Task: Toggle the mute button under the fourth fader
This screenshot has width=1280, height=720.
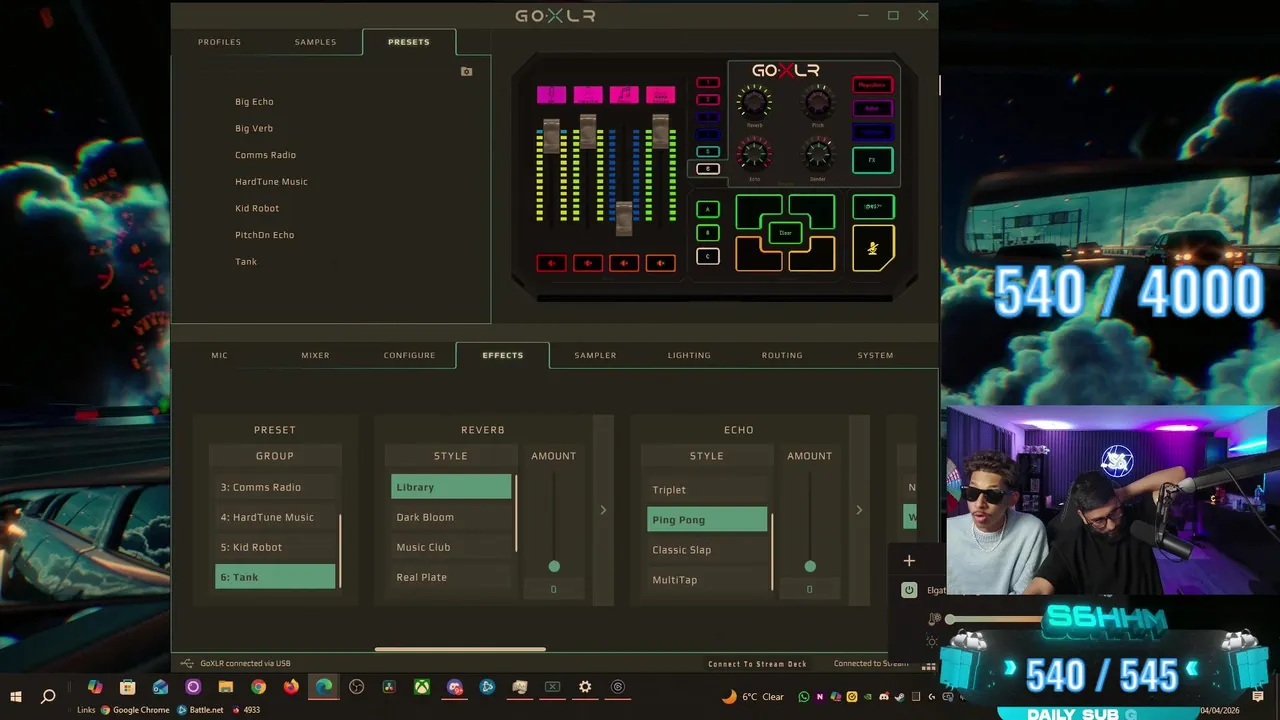Action: (660, 263)
